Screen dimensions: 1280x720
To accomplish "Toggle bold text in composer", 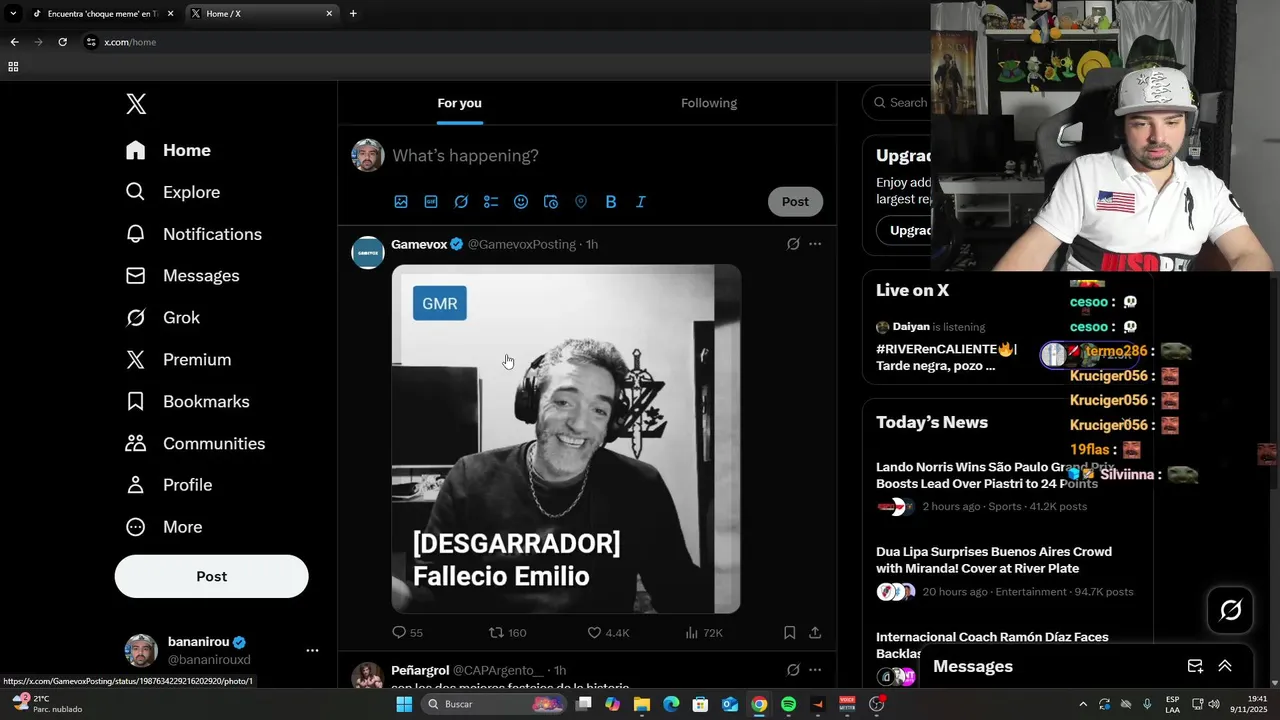I will click(x=611, y=202).
